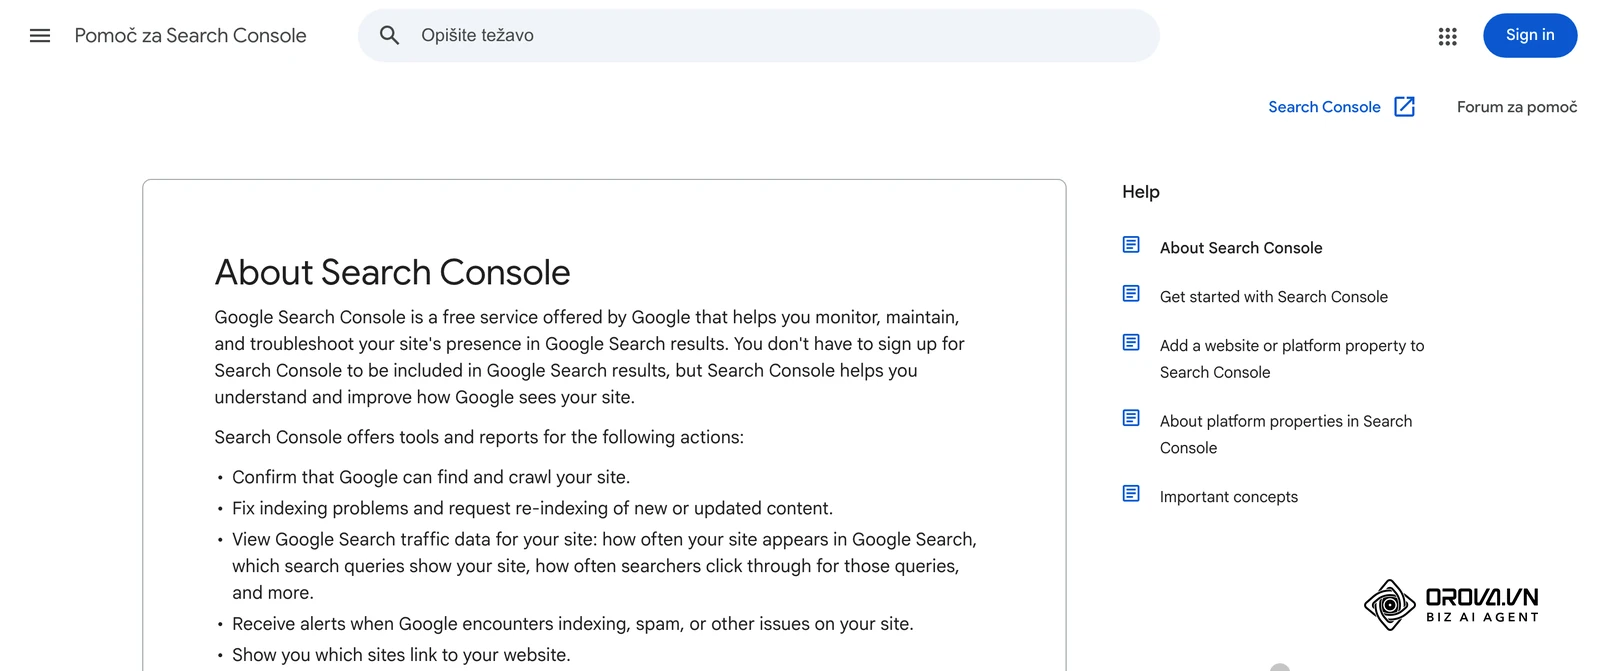Click 'Receive alerts when Google encounters indexing' bullet
The height and width of the screenshot is (671, 1600).
pyautogui.click(x=573, y=624)
